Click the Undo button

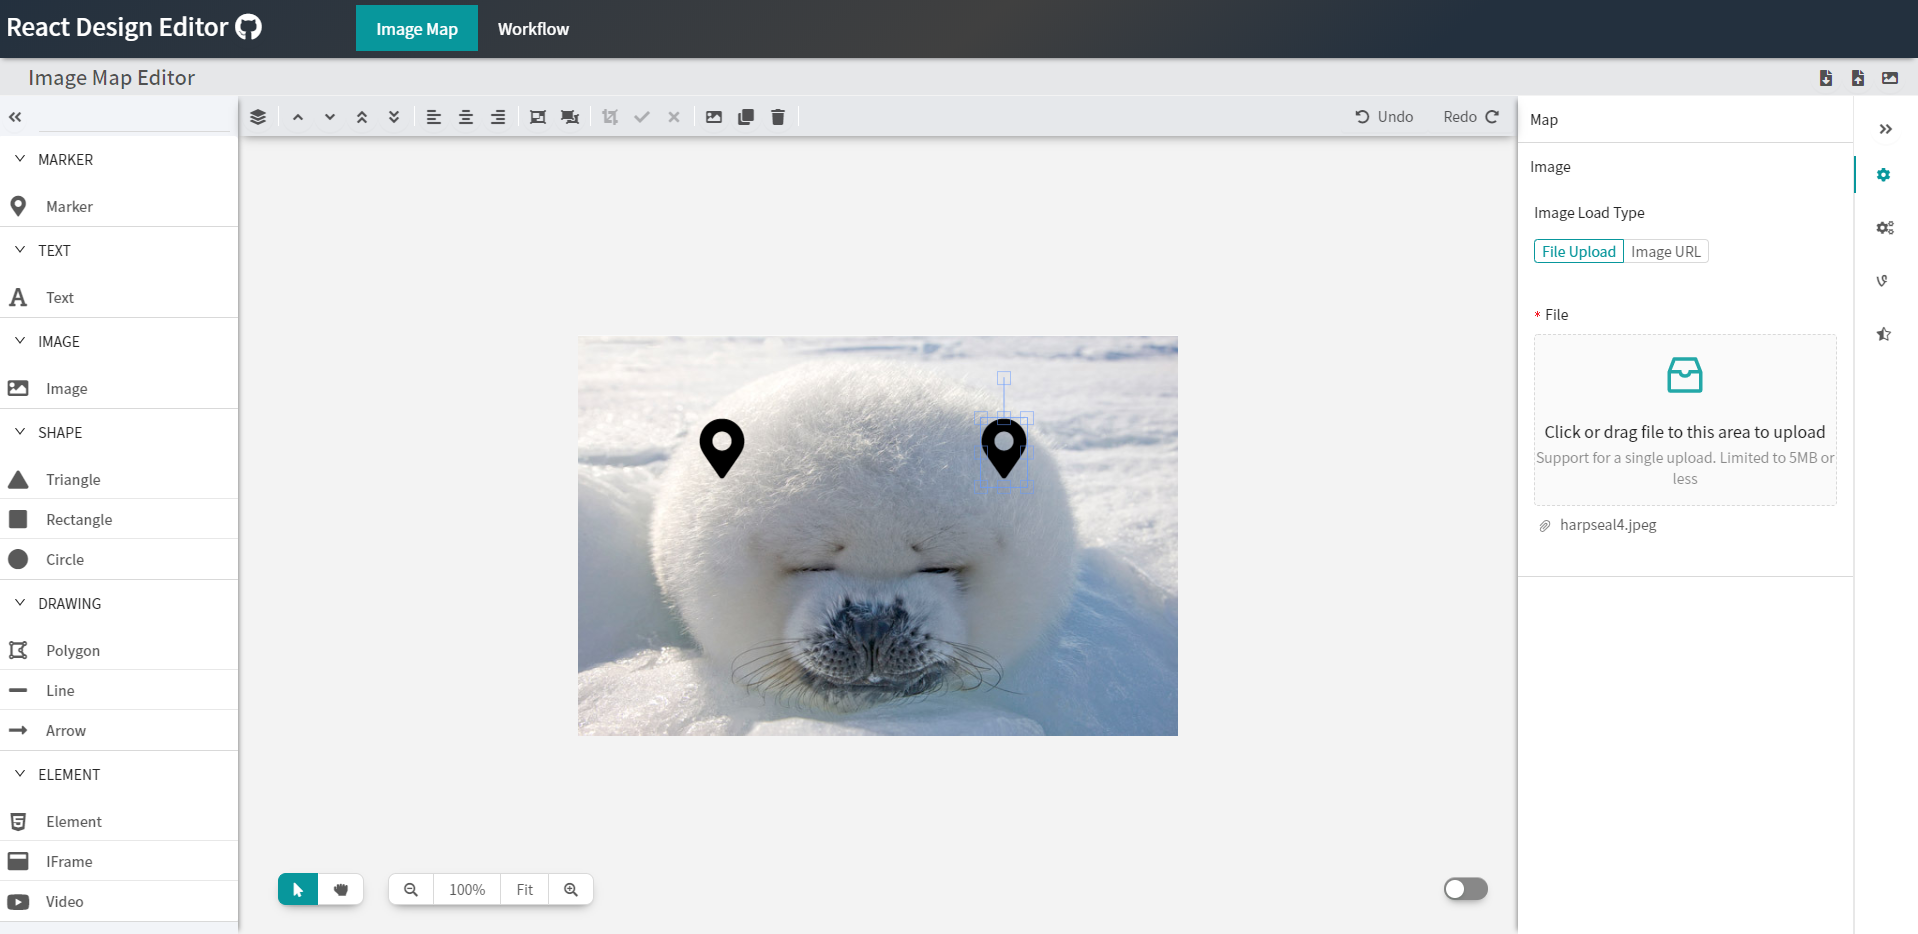pyautogui.click(x=1384, y=117)
